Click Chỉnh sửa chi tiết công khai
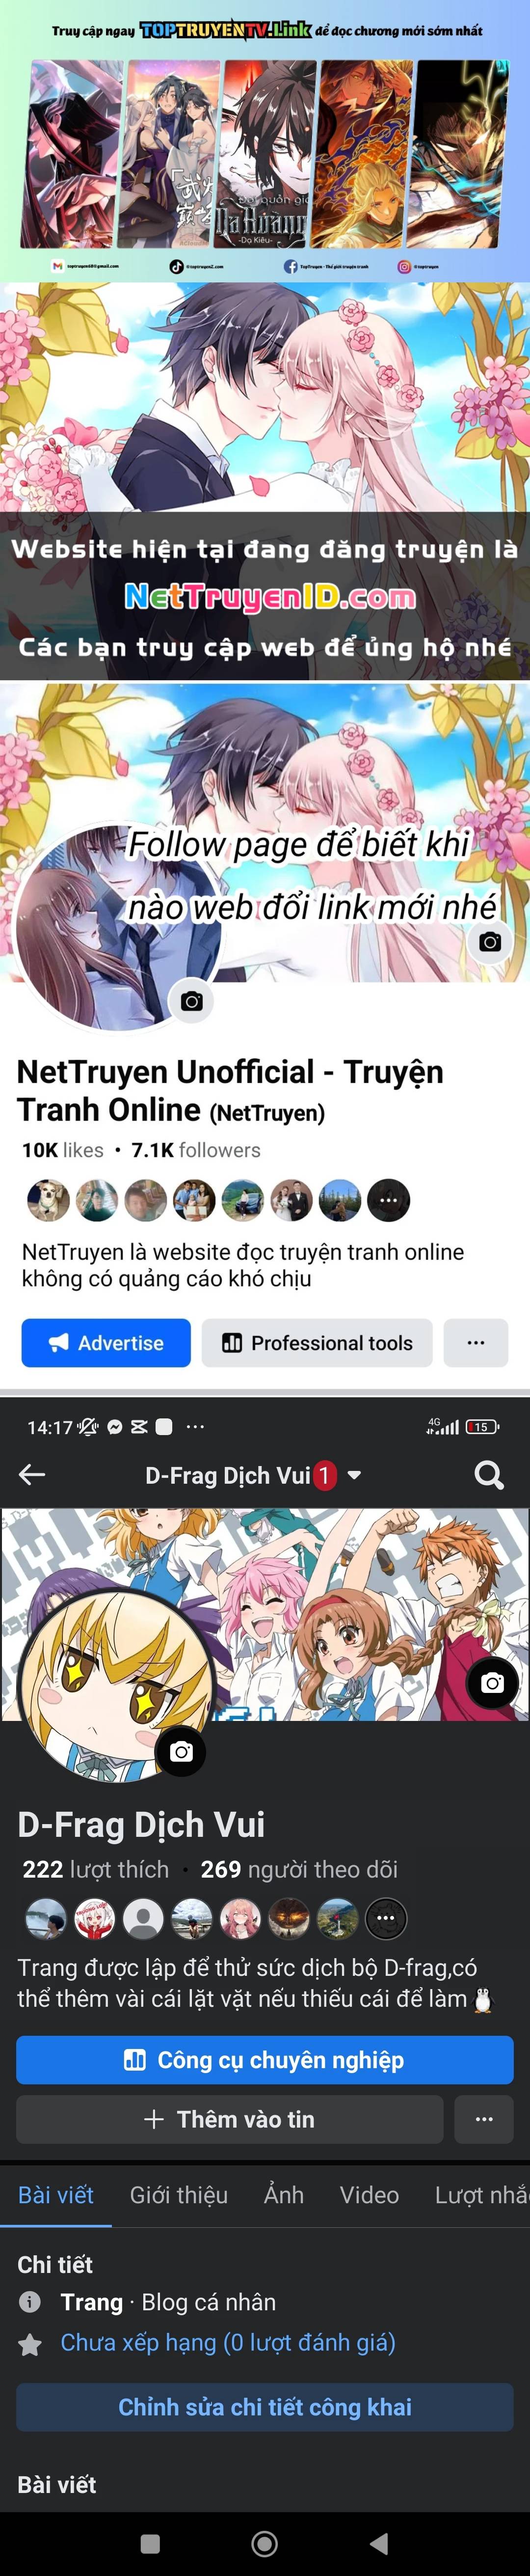530x2576 pixels. pos(265,2407)
